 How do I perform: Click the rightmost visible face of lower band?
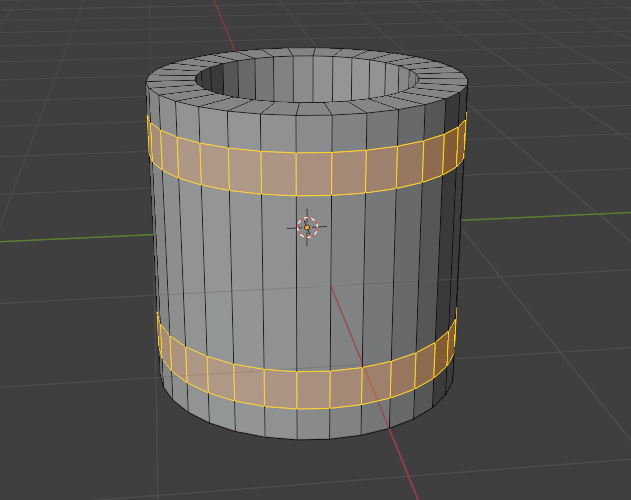tap(452, 340)
